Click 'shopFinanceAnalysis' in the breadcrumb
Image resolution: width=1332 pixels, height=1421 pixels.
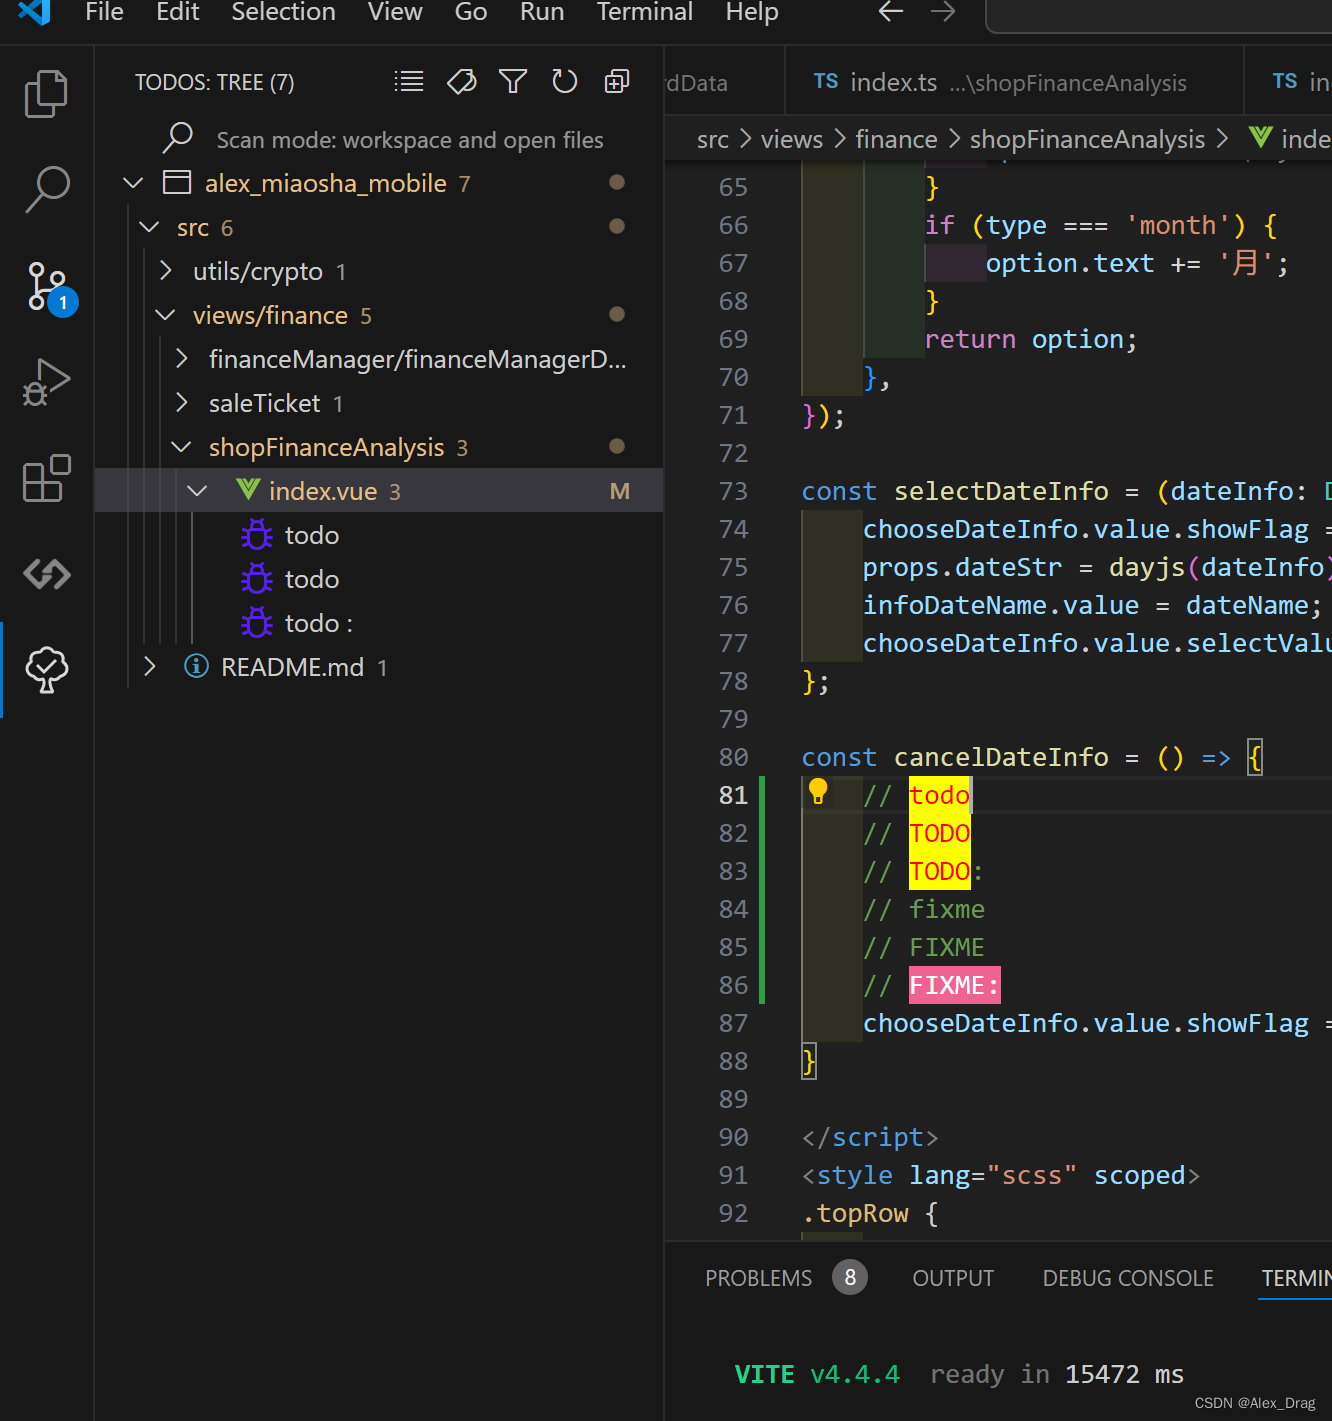point(1087,140)
